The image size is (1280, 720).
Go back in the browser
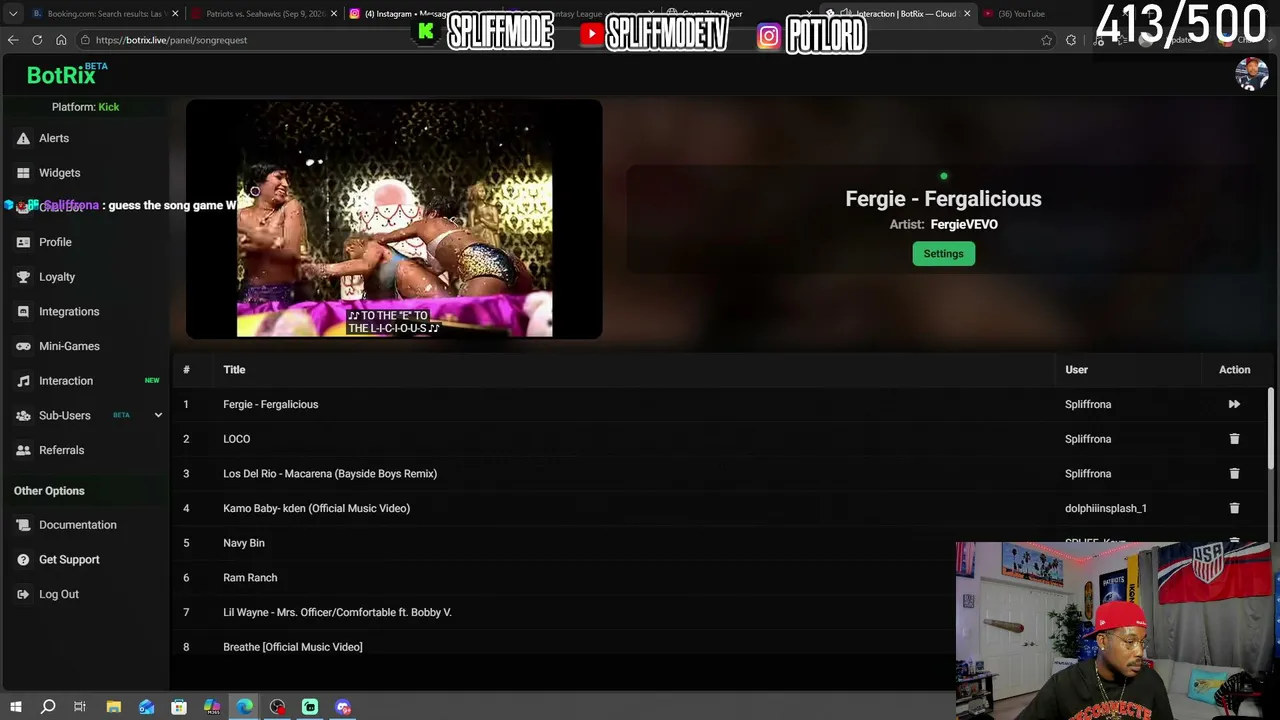tap(13, 40)
